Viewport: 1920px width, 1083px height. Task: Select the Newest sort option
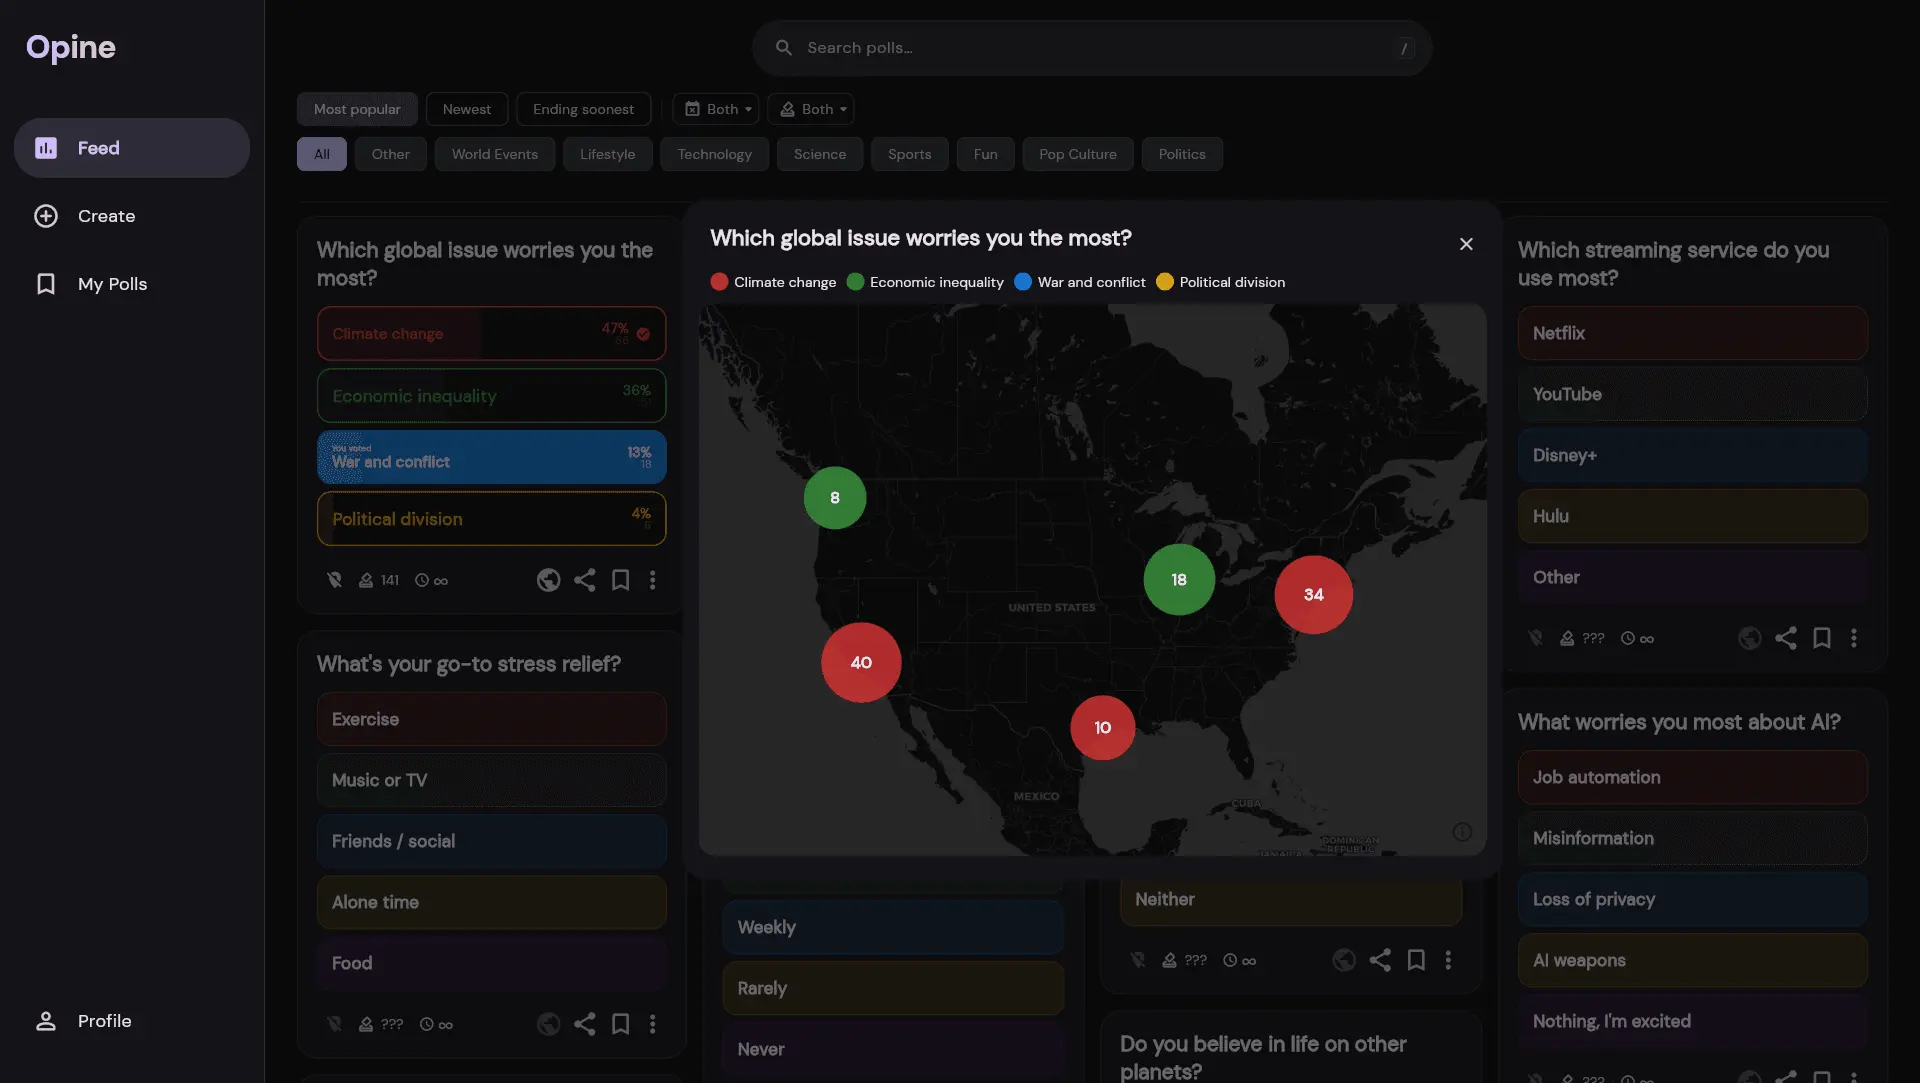[x=467, y=109]
